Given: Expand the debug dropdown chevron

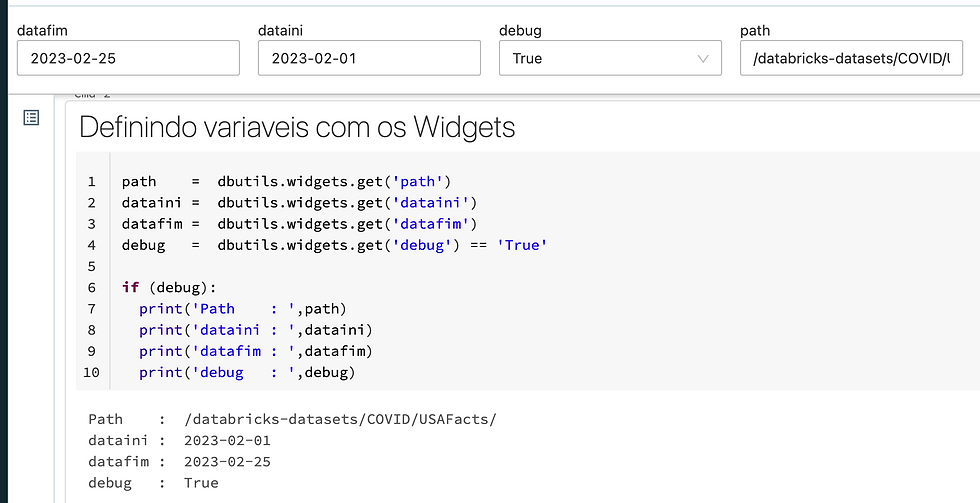Looking at the screenshot, I should point(702,59).
